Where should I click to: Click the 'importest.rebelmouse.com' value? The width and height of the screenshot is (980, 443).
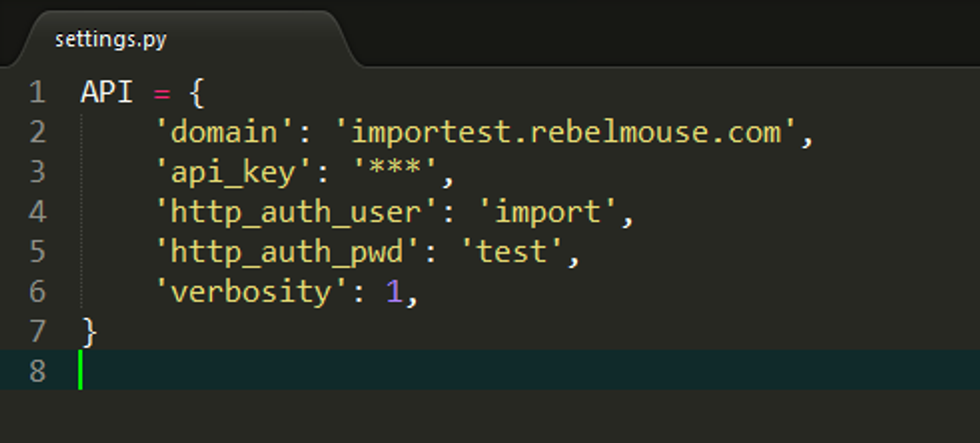click(567, 133)
